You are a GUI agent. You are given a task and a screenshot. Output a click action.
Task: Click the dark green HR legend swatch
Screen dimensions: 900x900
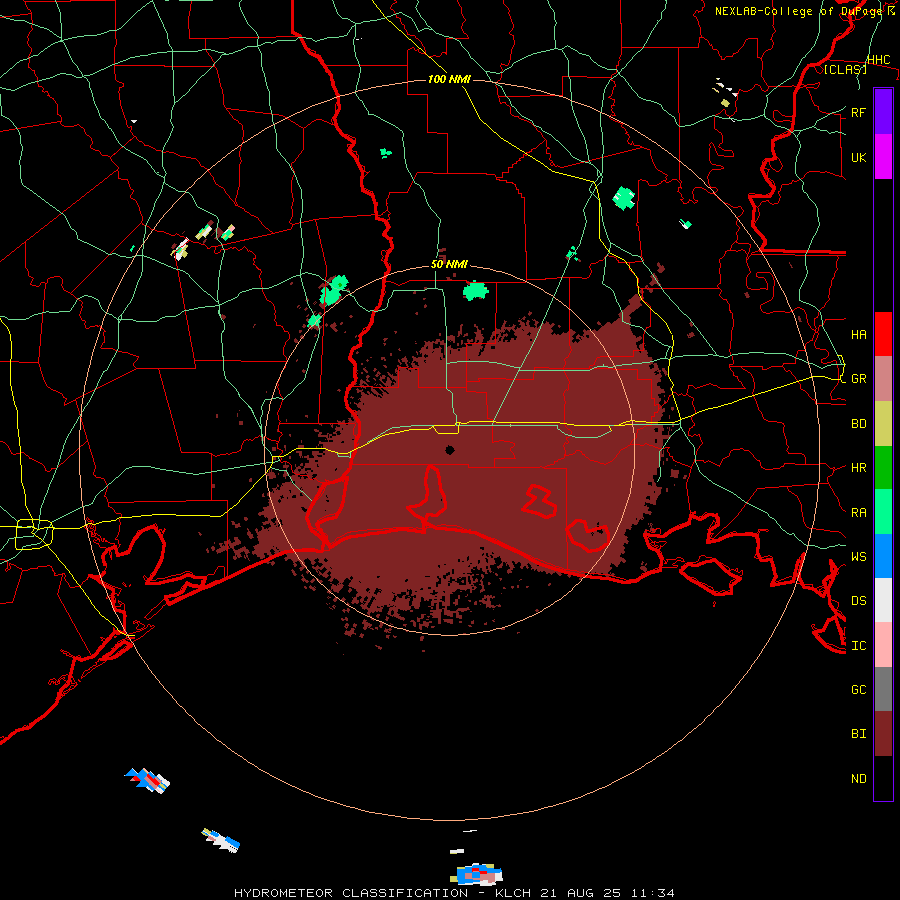[x=883, y=468]
